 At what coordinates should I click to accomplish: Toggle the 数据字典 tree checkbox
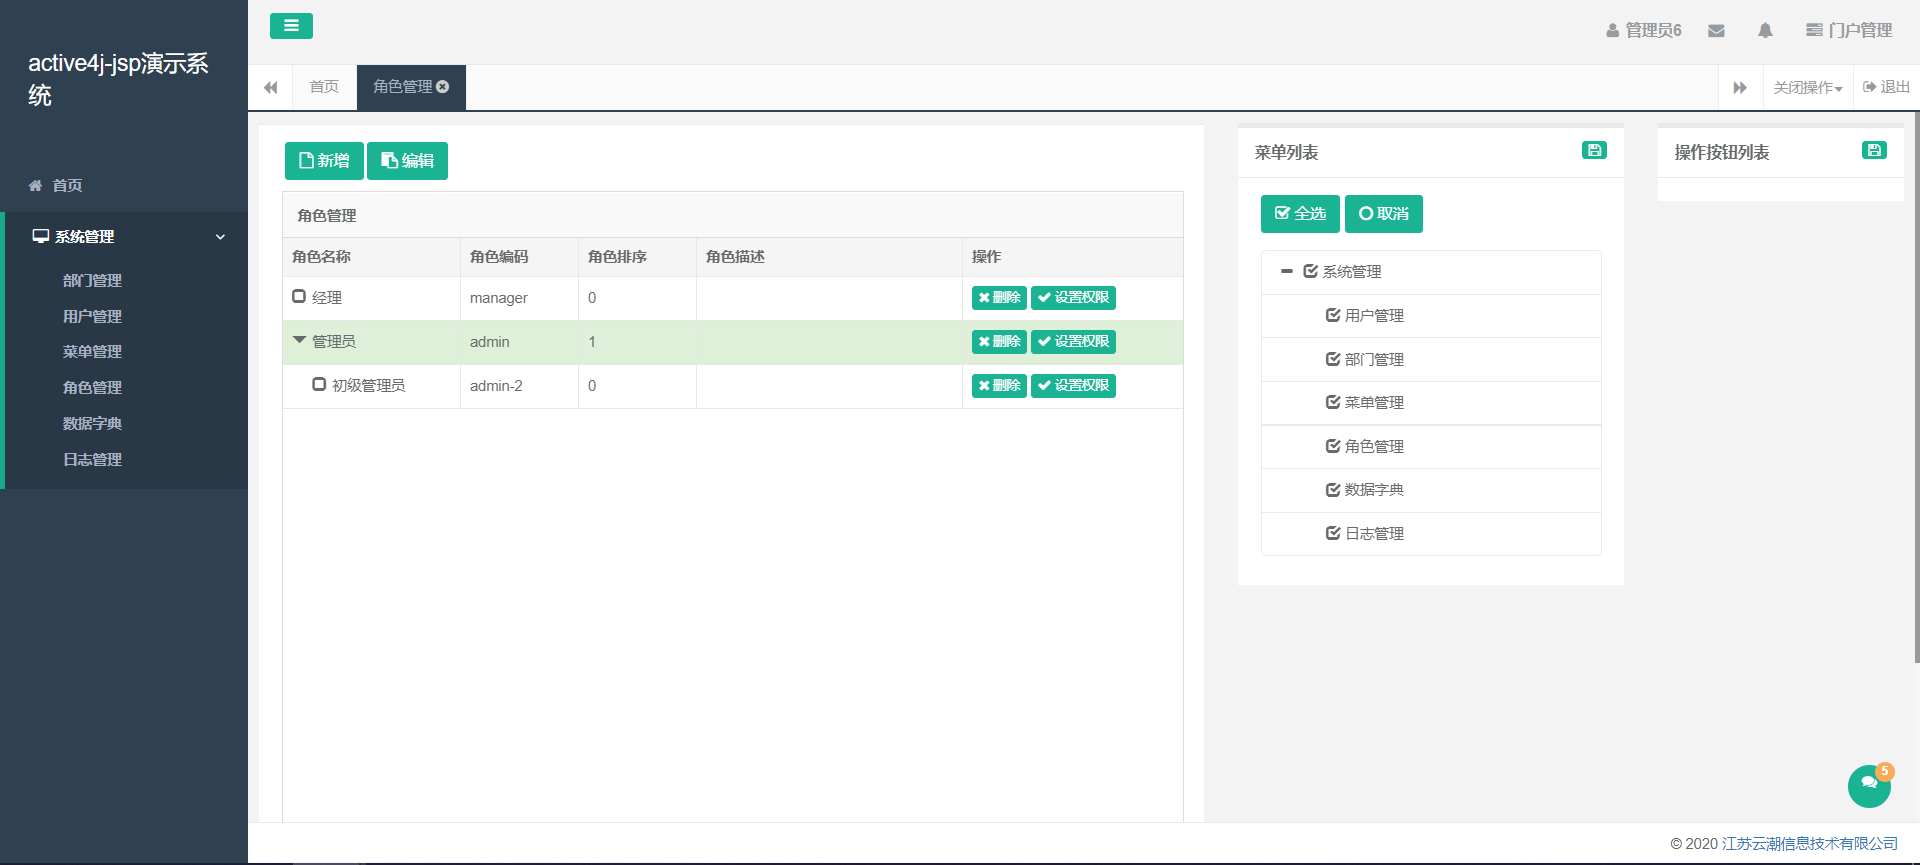pyautogui.click(x=1333, y=490)
